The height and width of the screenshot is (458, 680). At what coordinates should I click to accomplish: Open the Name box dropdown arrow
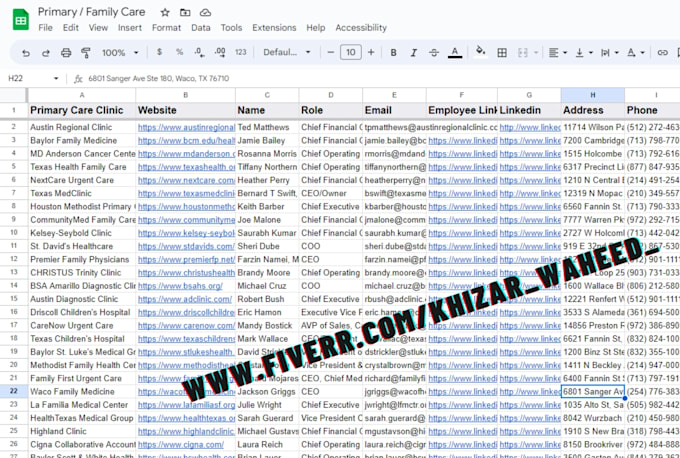(x=56, y=79)
